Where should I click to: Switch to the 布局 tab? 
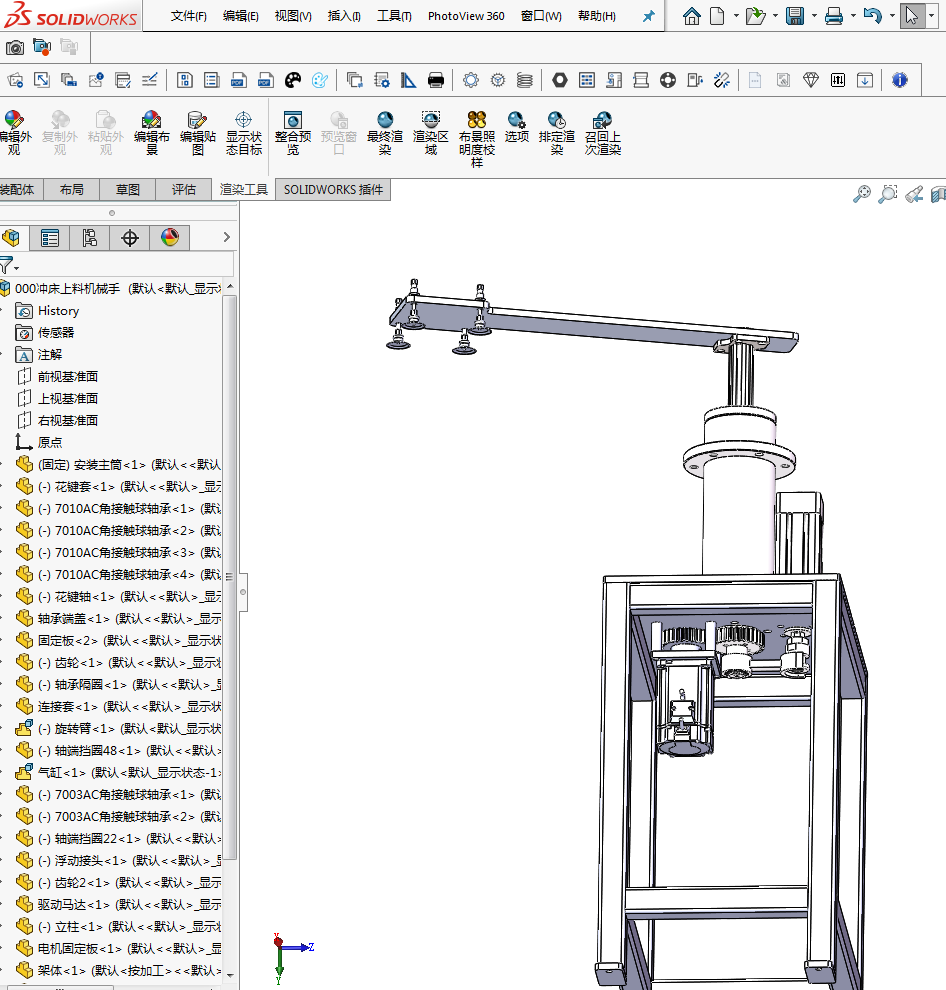coord(71,189)
